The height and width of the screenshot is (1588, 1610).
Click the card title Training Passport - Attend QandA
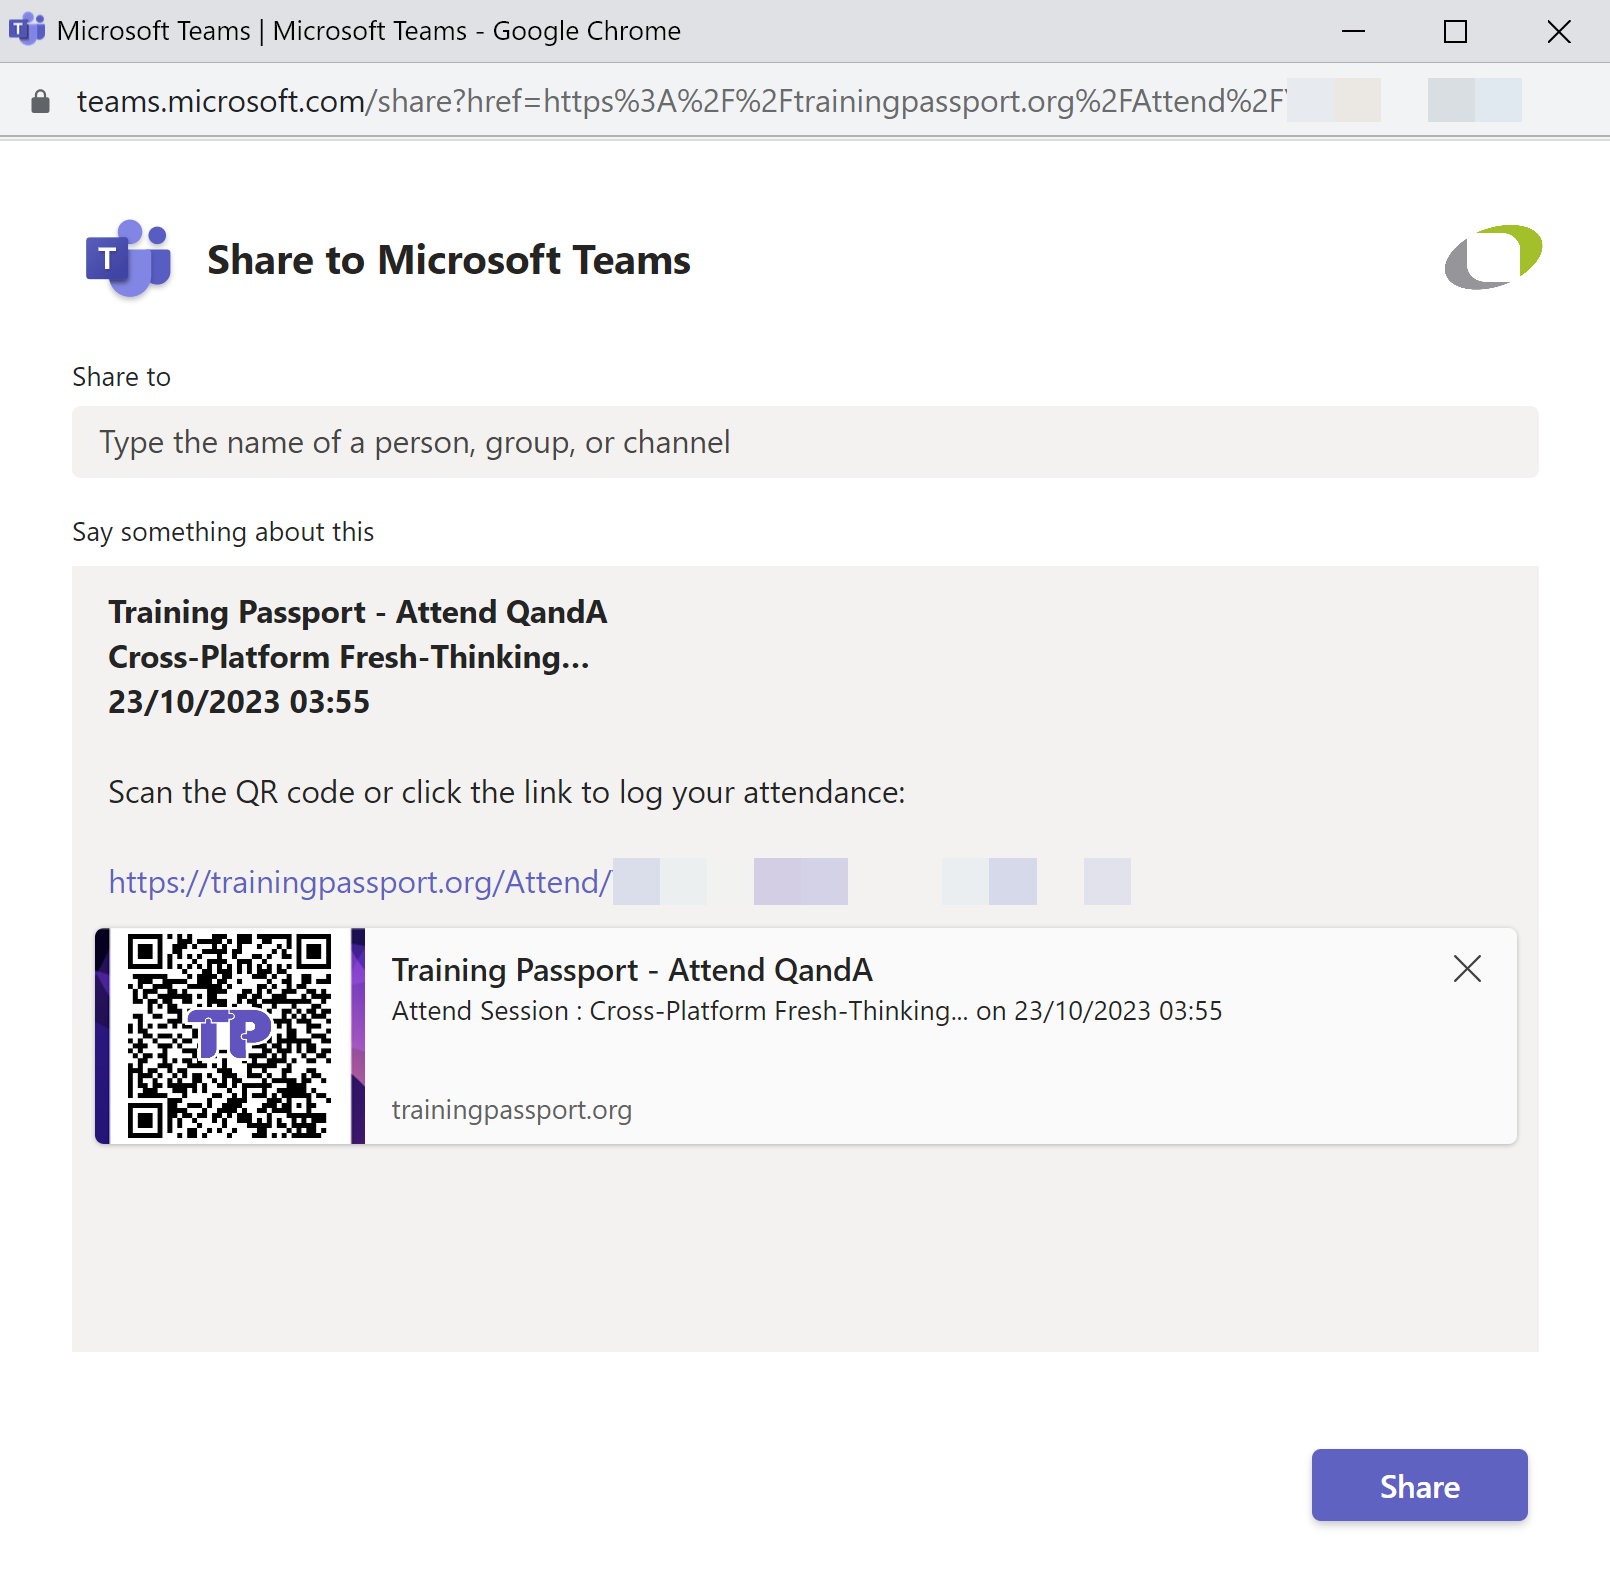[x=632, y=970]
